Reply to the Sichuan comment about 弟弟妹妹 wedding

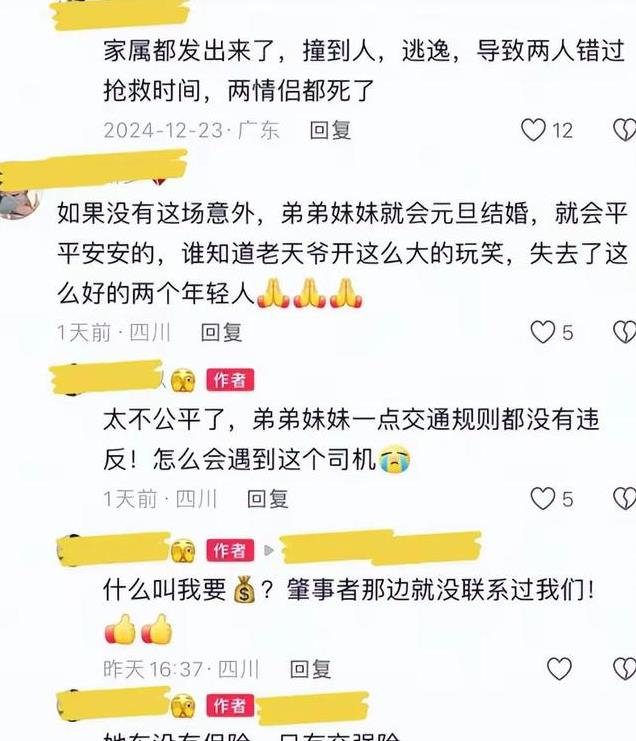pos(221,333)
